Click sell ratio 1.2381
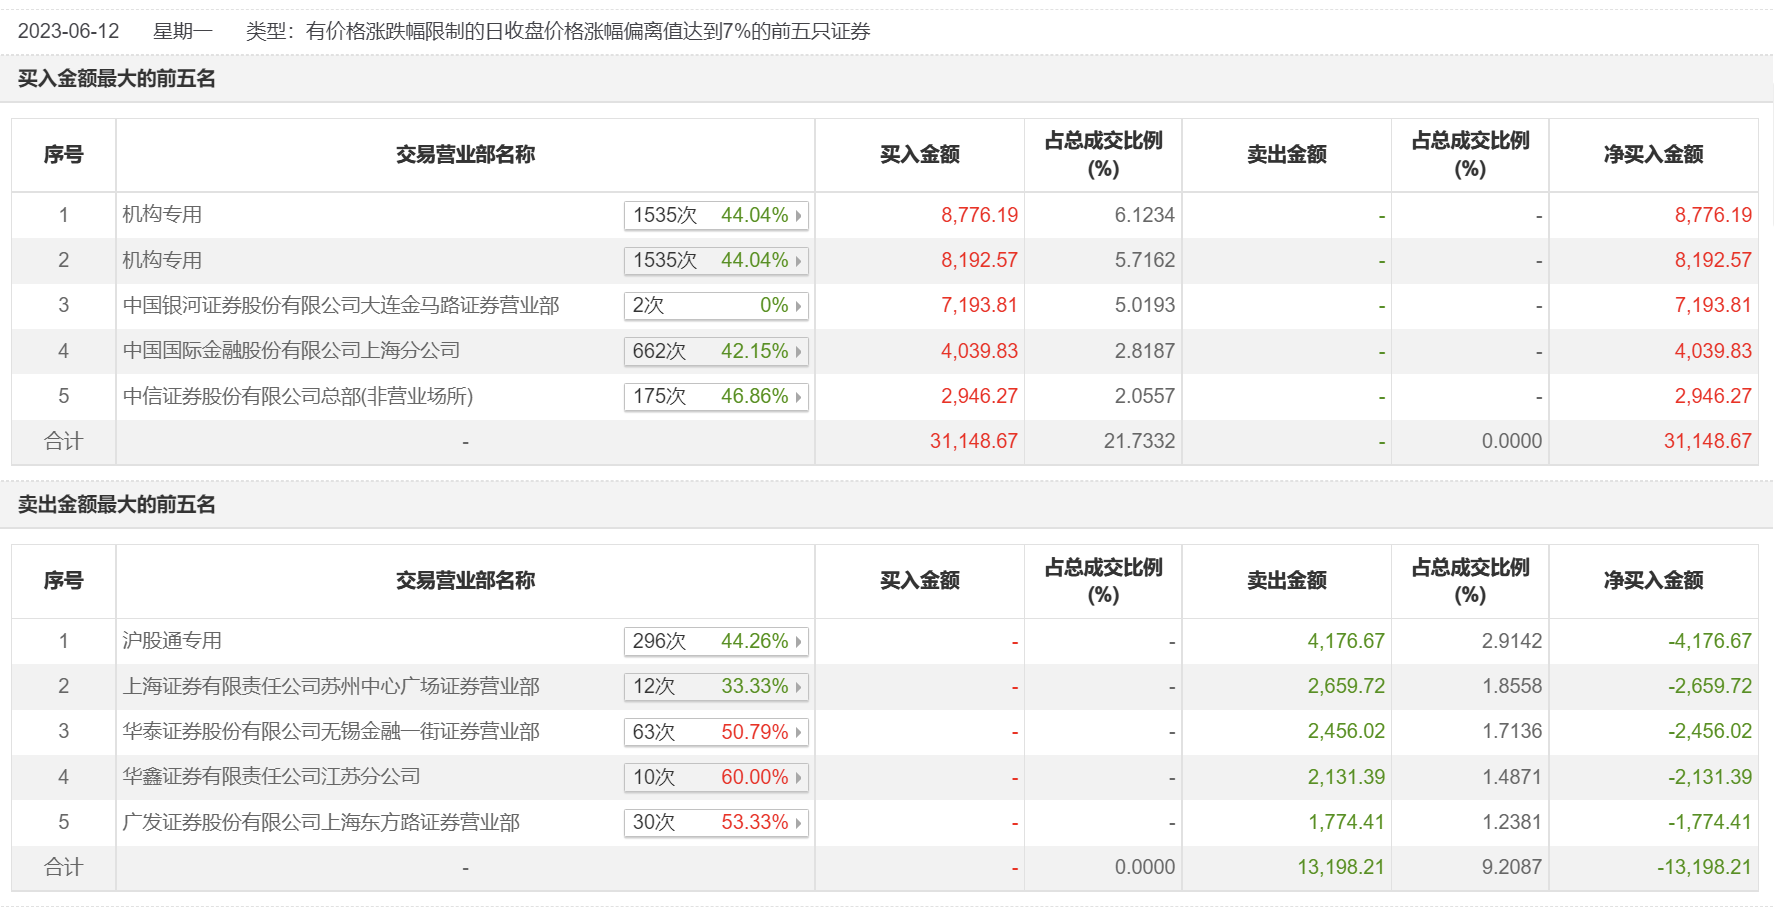Viewport: 1774px width, 908px height. point(1512,822)
